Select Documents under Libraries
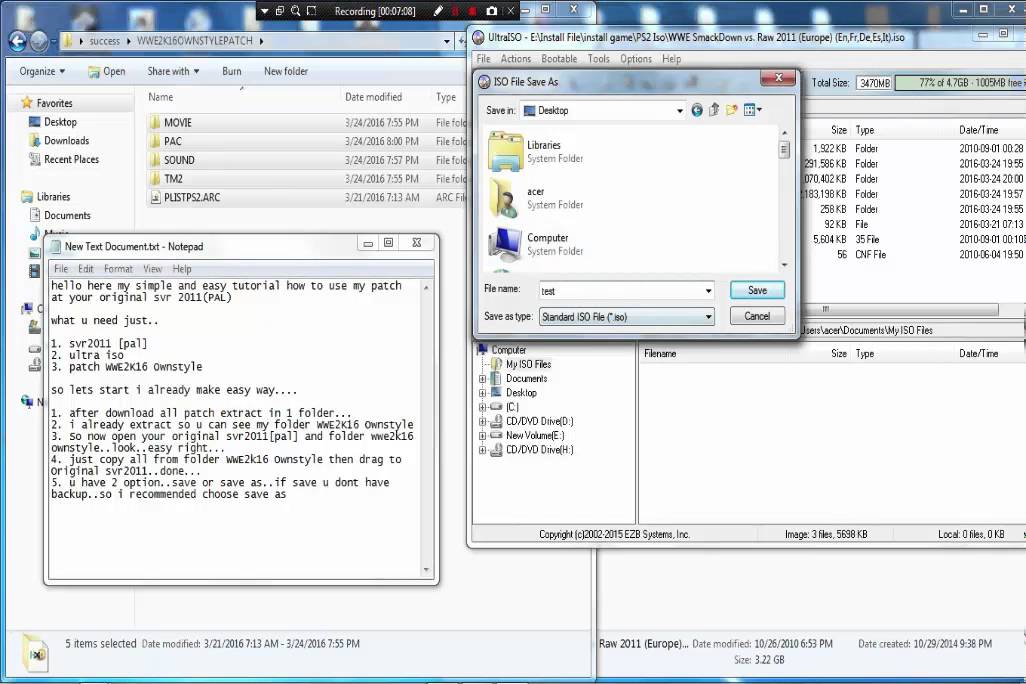Viewport: 1026px width, 684px height. [67, 216]
